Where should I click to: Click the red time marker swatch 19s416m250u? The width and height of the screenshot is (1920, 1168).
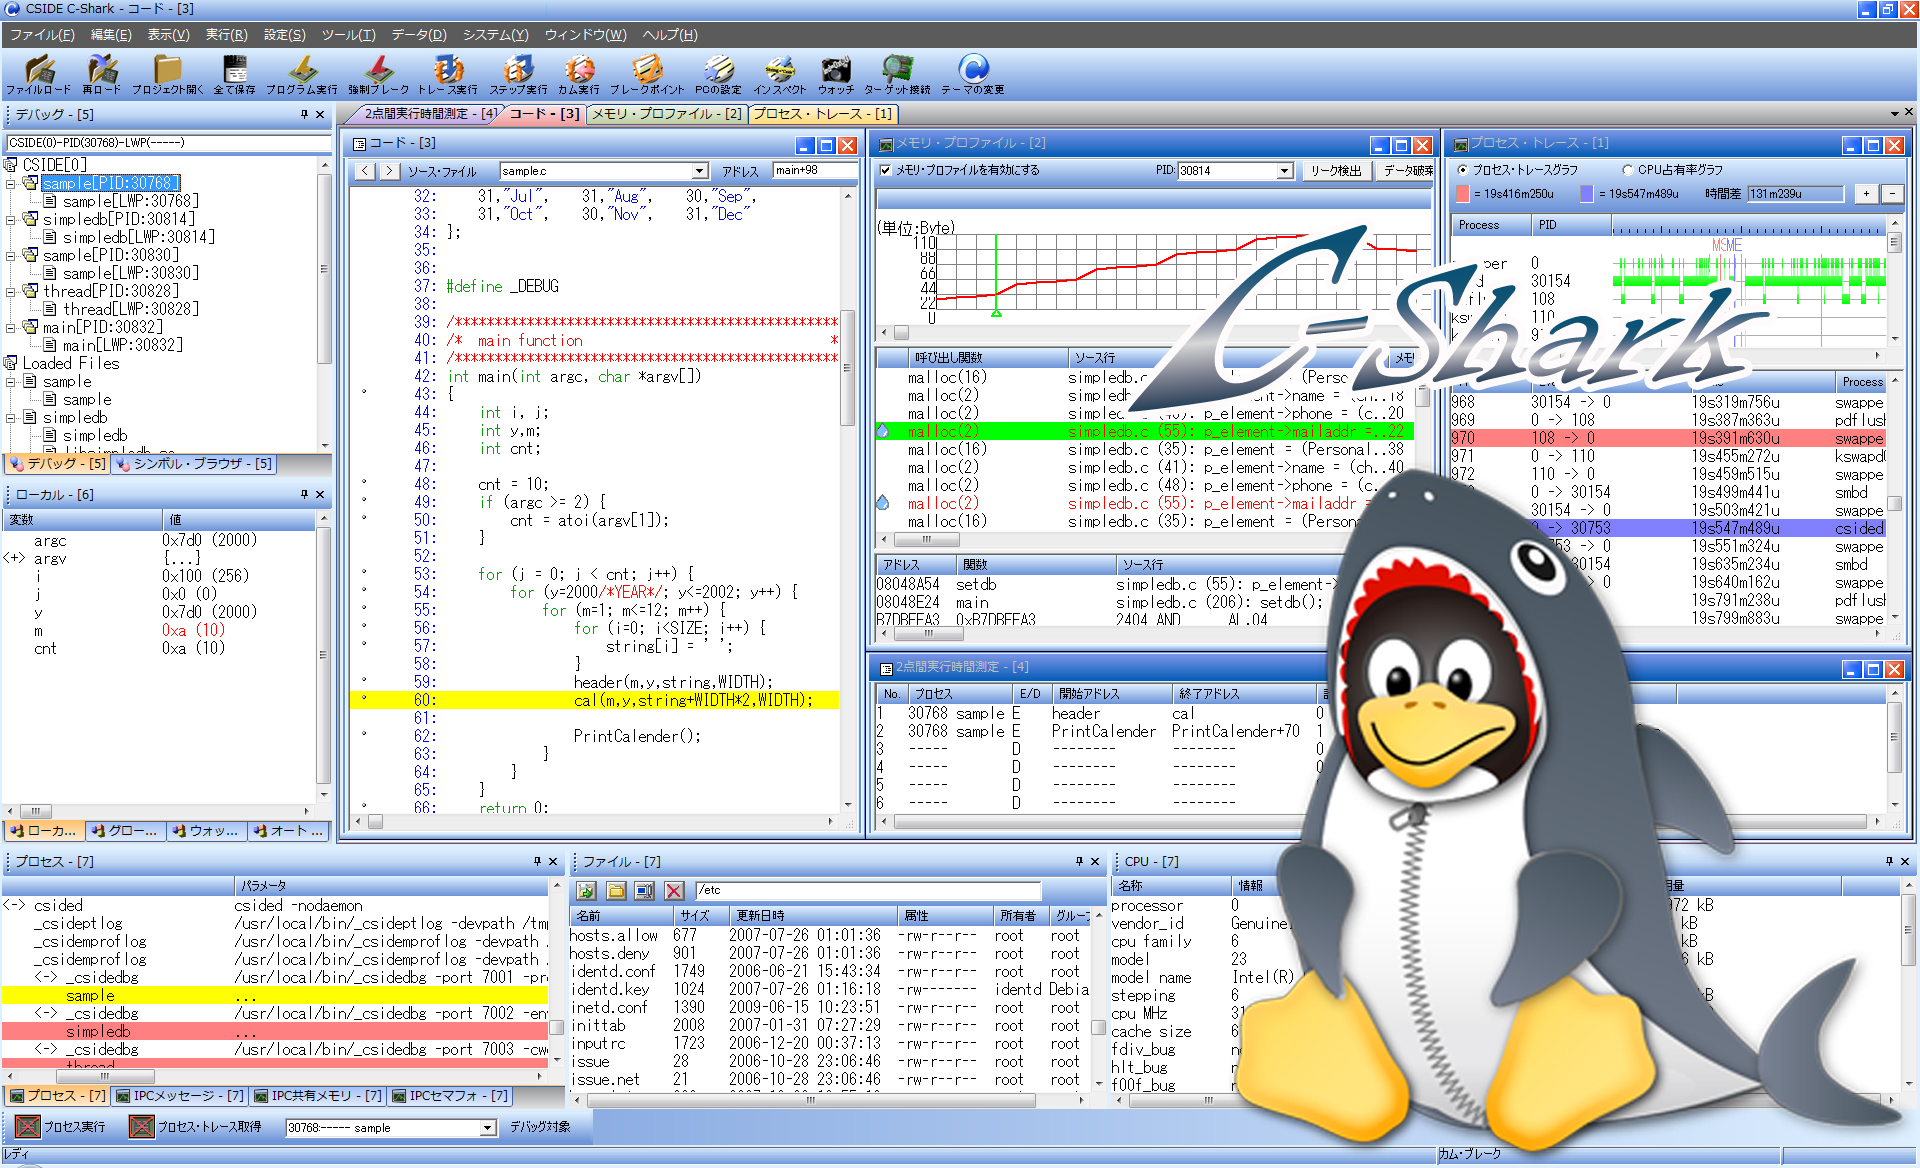click(1463, 194)
